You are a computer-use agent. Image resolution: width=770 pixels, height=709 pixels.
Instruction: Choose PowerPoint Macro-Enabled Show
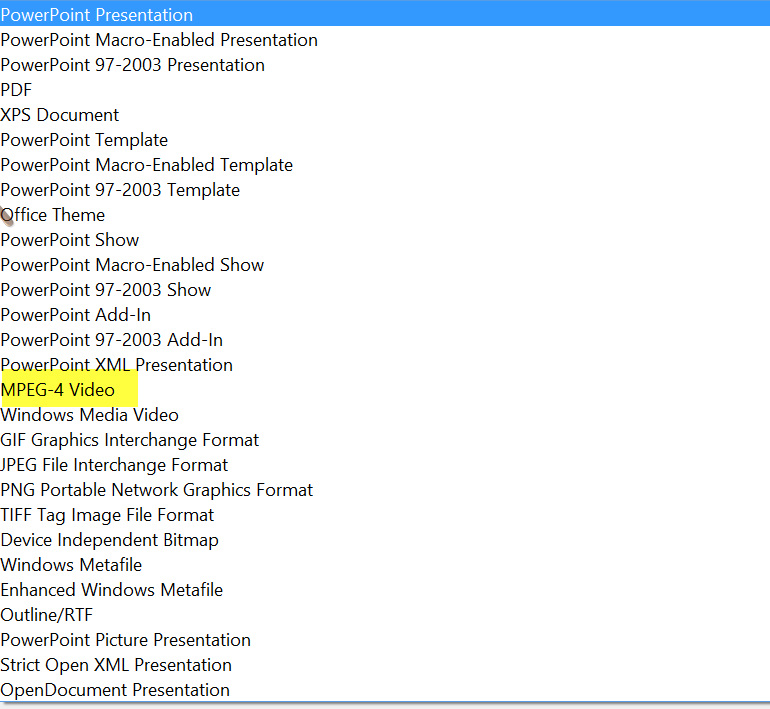click(x=385, y=265)
